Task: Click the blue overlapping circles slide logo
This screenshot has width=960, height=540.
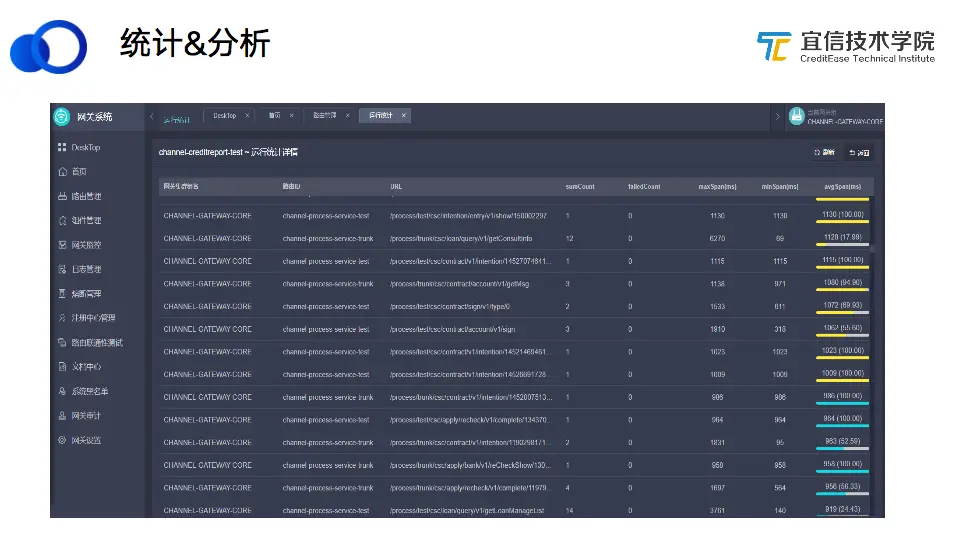Action: pos(48,47)
